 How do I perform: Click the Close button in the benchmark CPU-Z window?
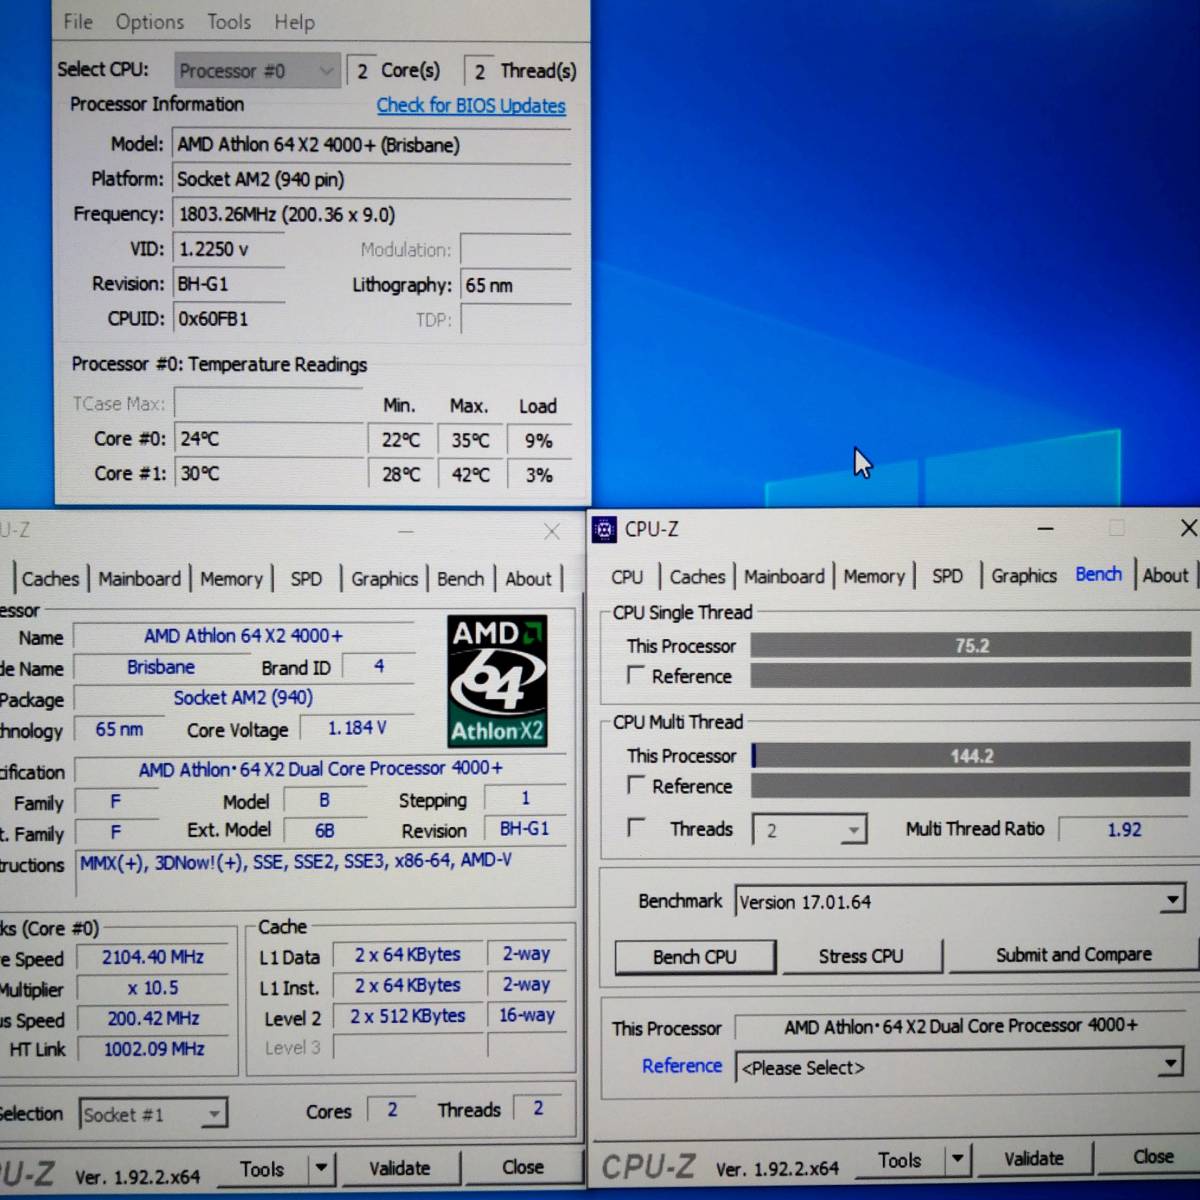pyautogui.click(x=1153, y=1157)
